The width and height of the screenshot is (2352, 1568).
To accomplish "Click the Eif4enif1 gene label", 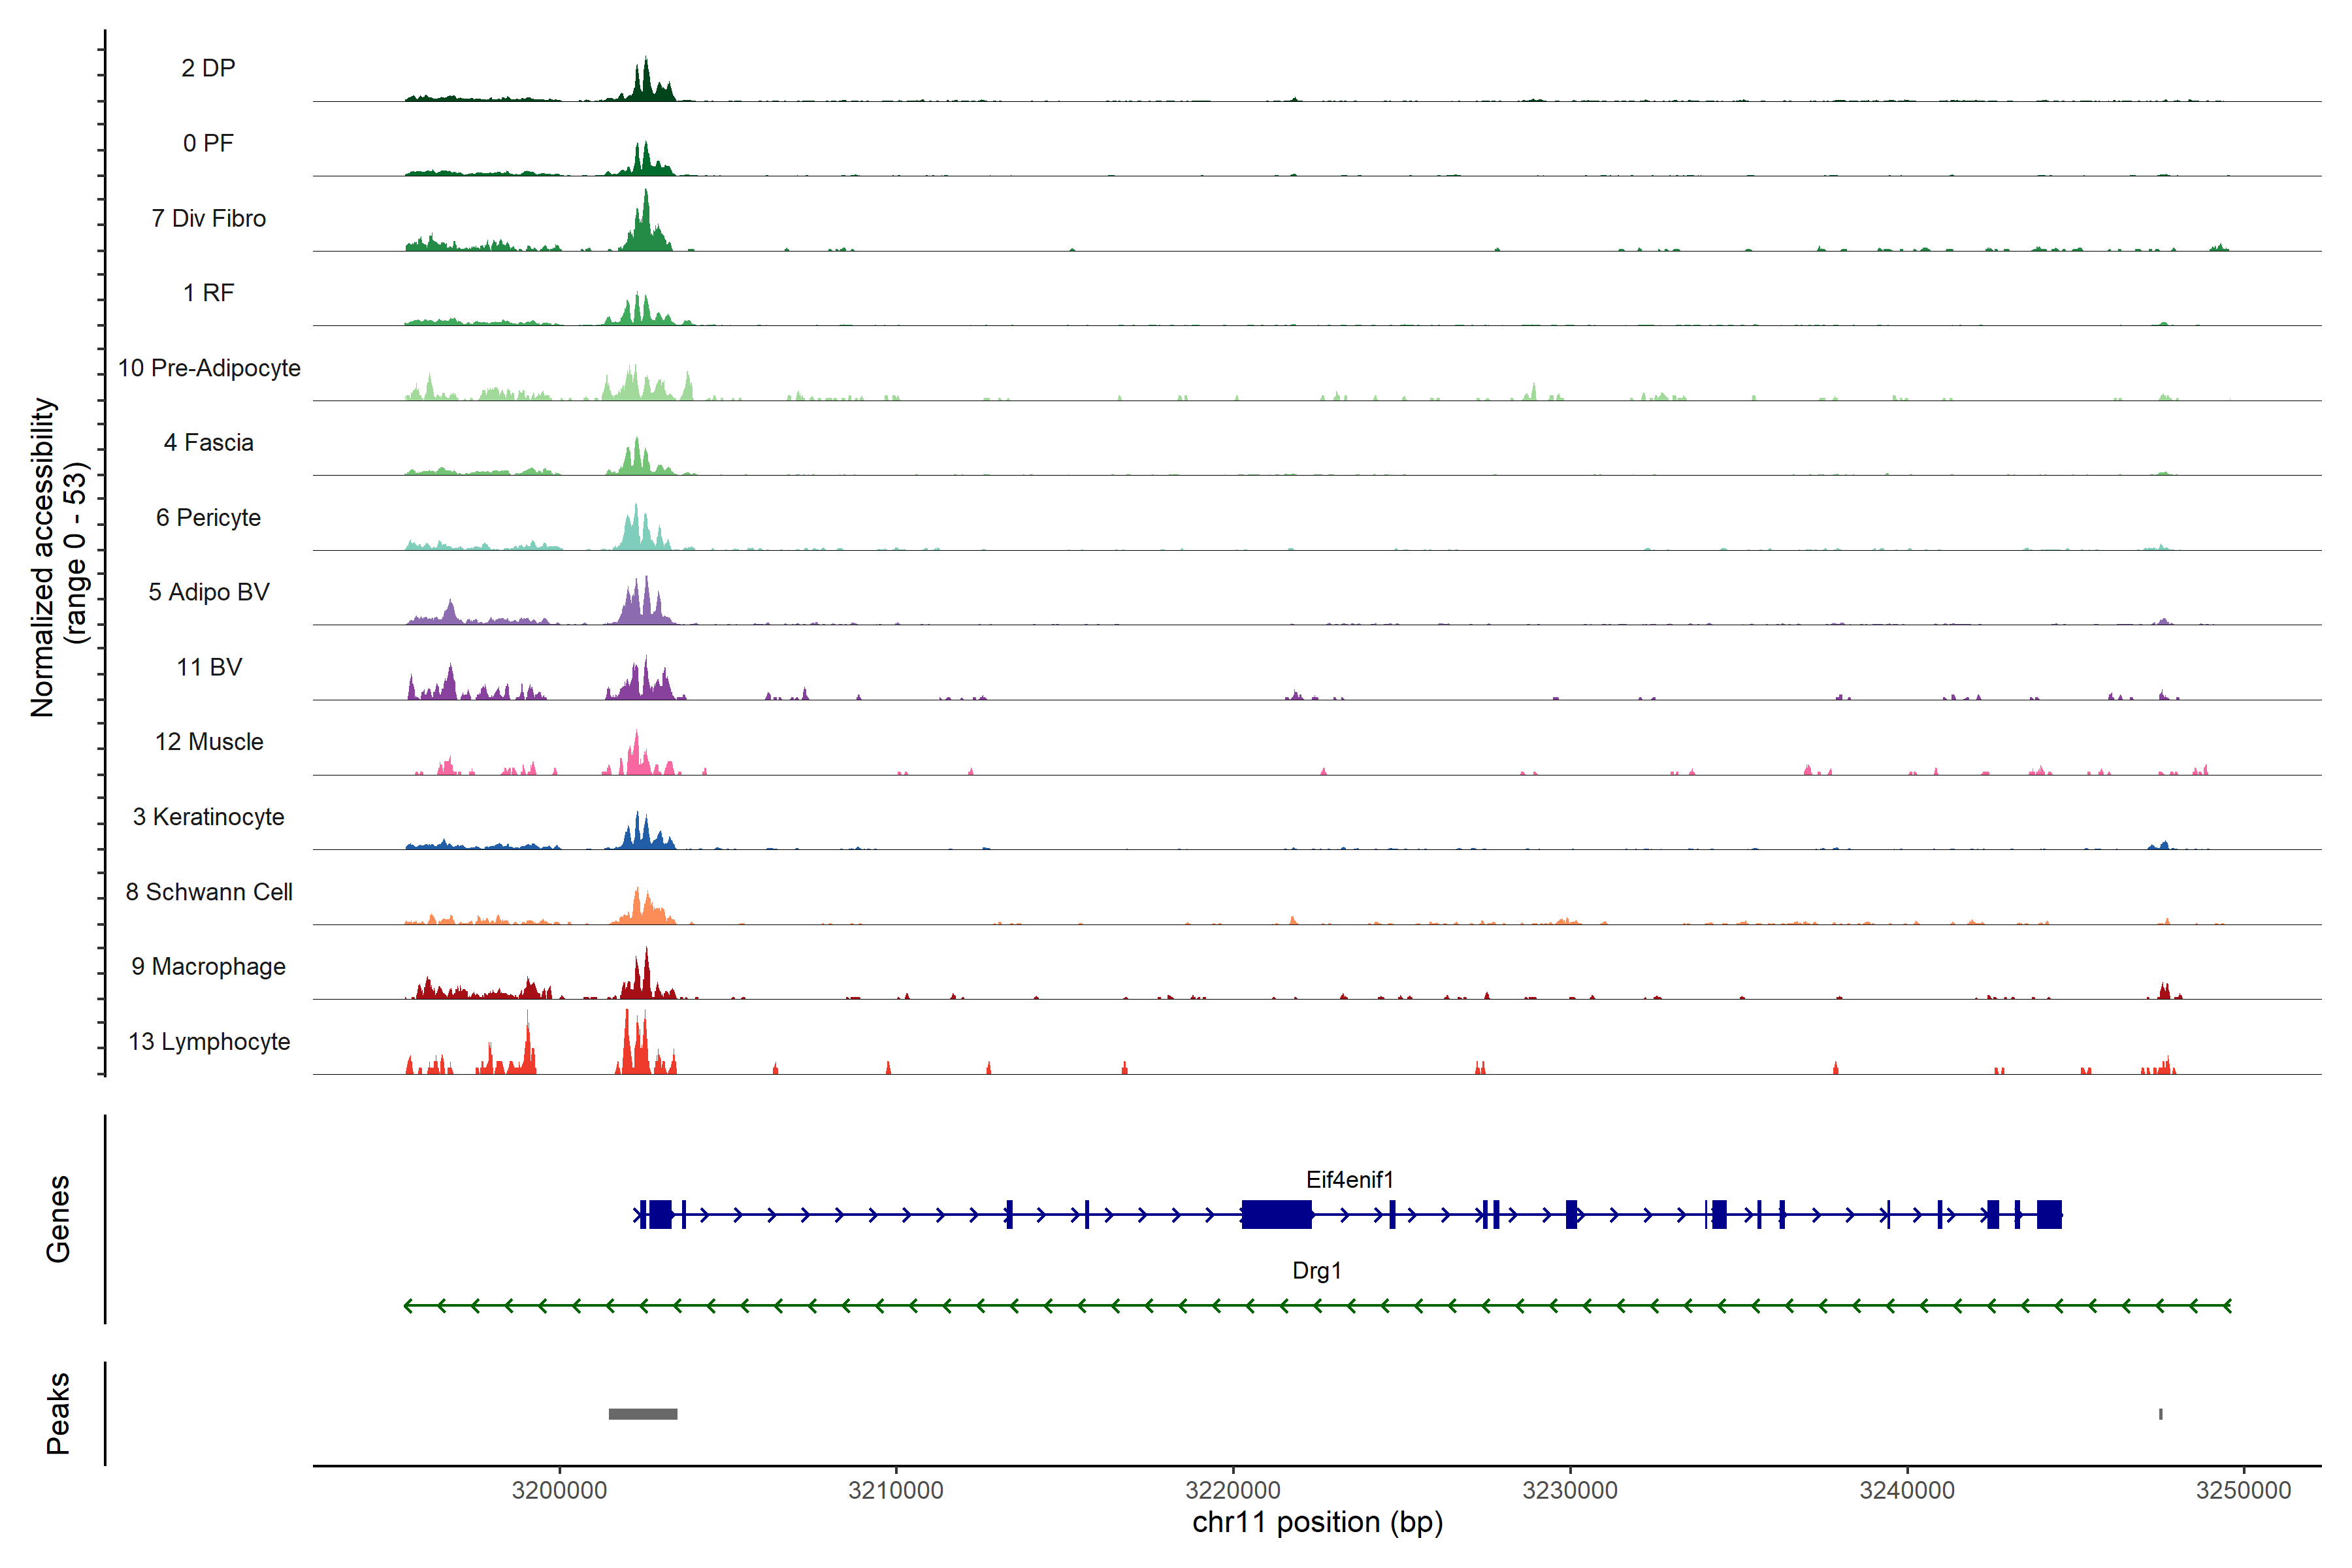I will point(1349,1180).
